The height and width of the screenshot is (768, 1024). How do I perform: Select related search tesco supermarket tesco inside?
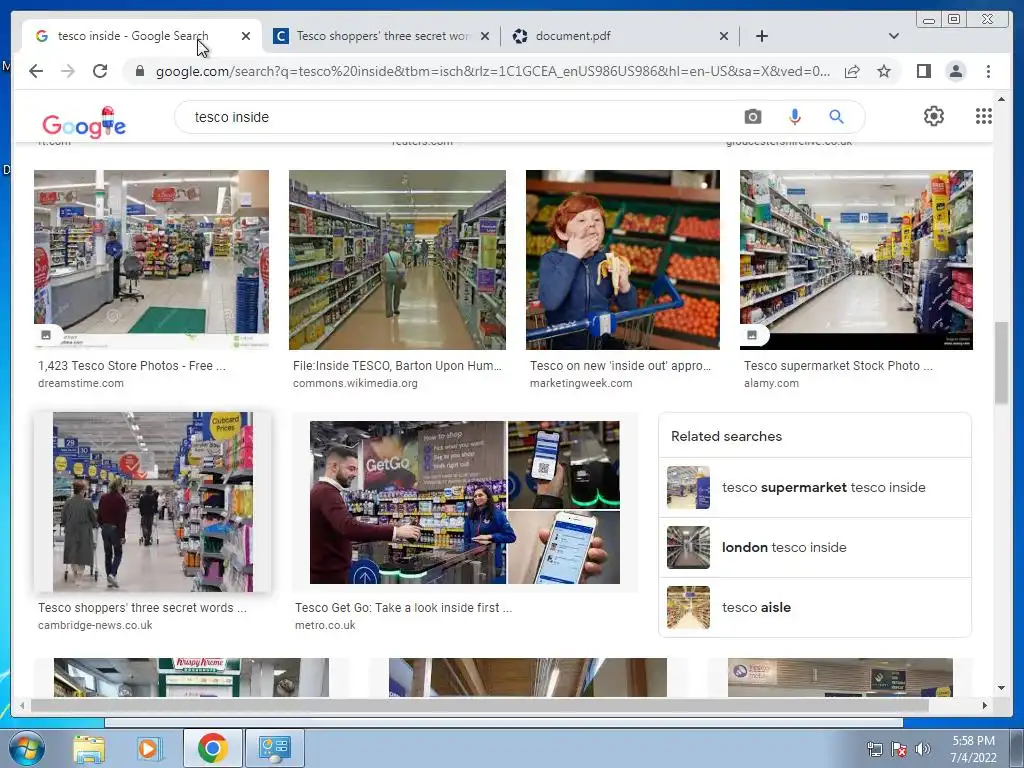815,488
